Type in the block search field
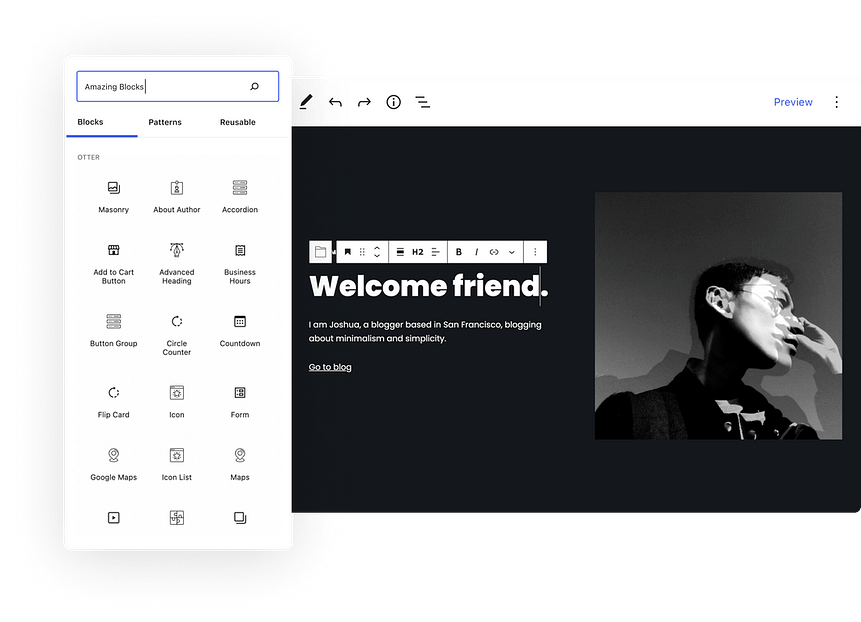861x622 pixels. [x=160, y=86]
